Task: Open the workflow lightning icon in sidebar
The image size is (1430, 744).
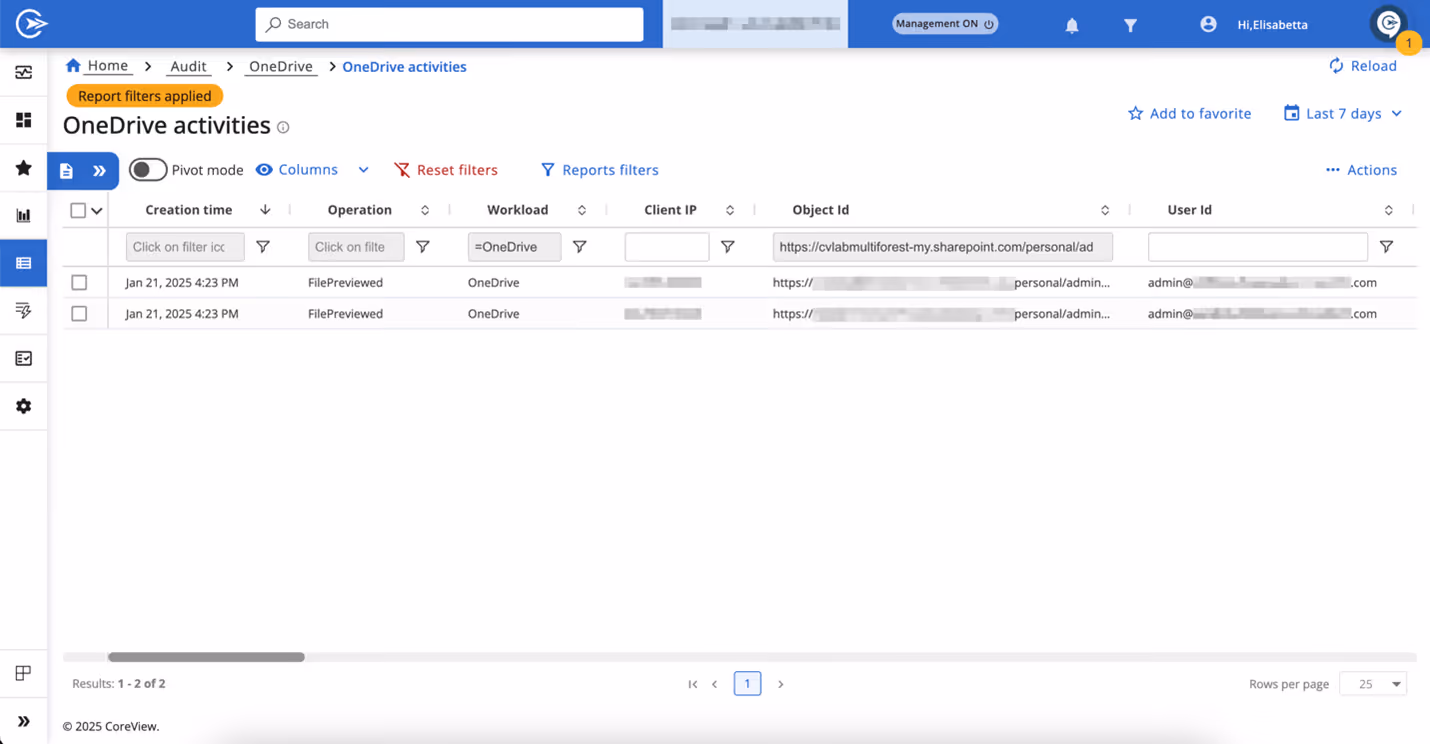Action: coord(23,310)
